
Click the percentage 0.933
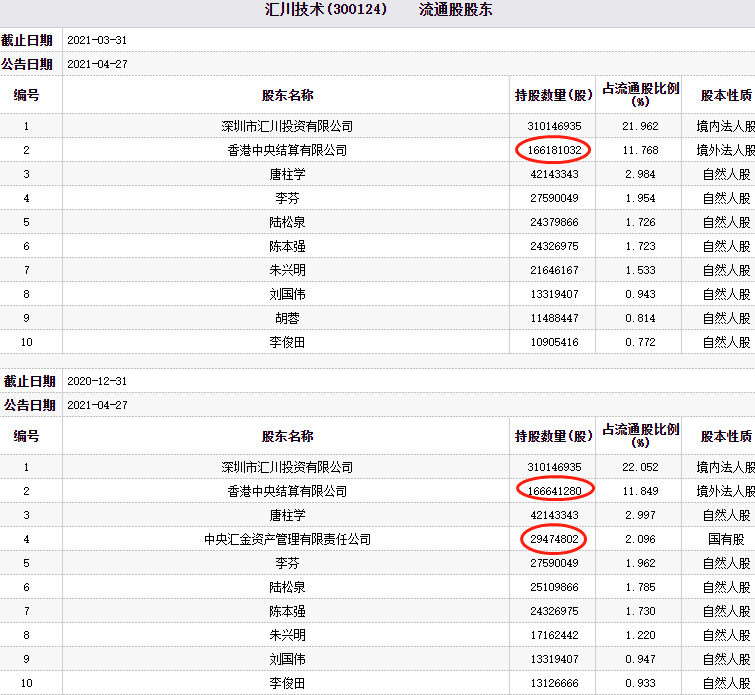[x=640, y=683]
